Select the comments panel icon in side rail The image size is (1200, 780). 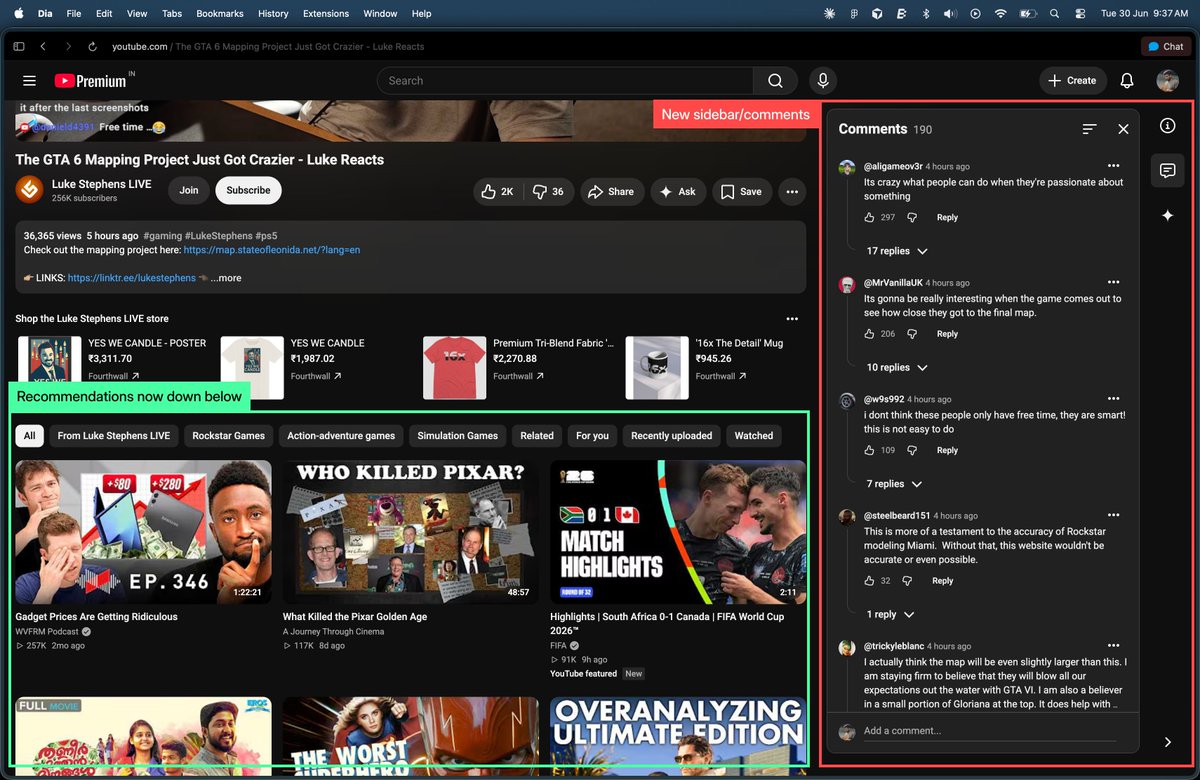click(1167, 171)
